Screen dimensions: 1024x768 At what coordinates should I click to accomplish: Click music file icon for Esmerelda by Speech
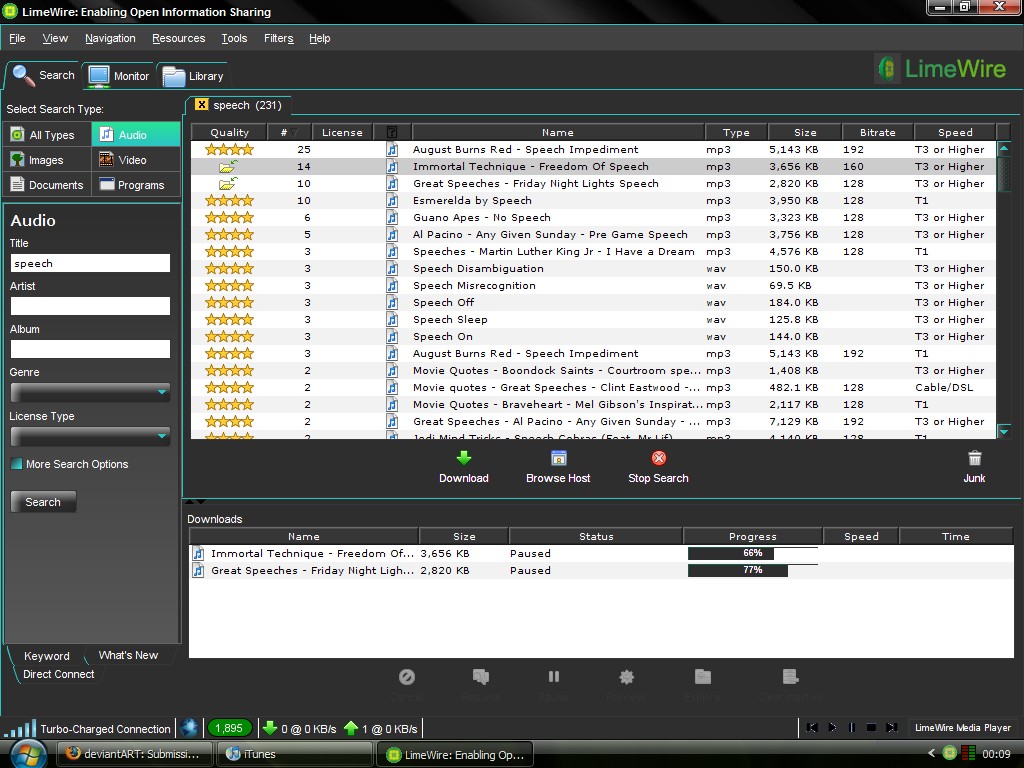(392, 200)
